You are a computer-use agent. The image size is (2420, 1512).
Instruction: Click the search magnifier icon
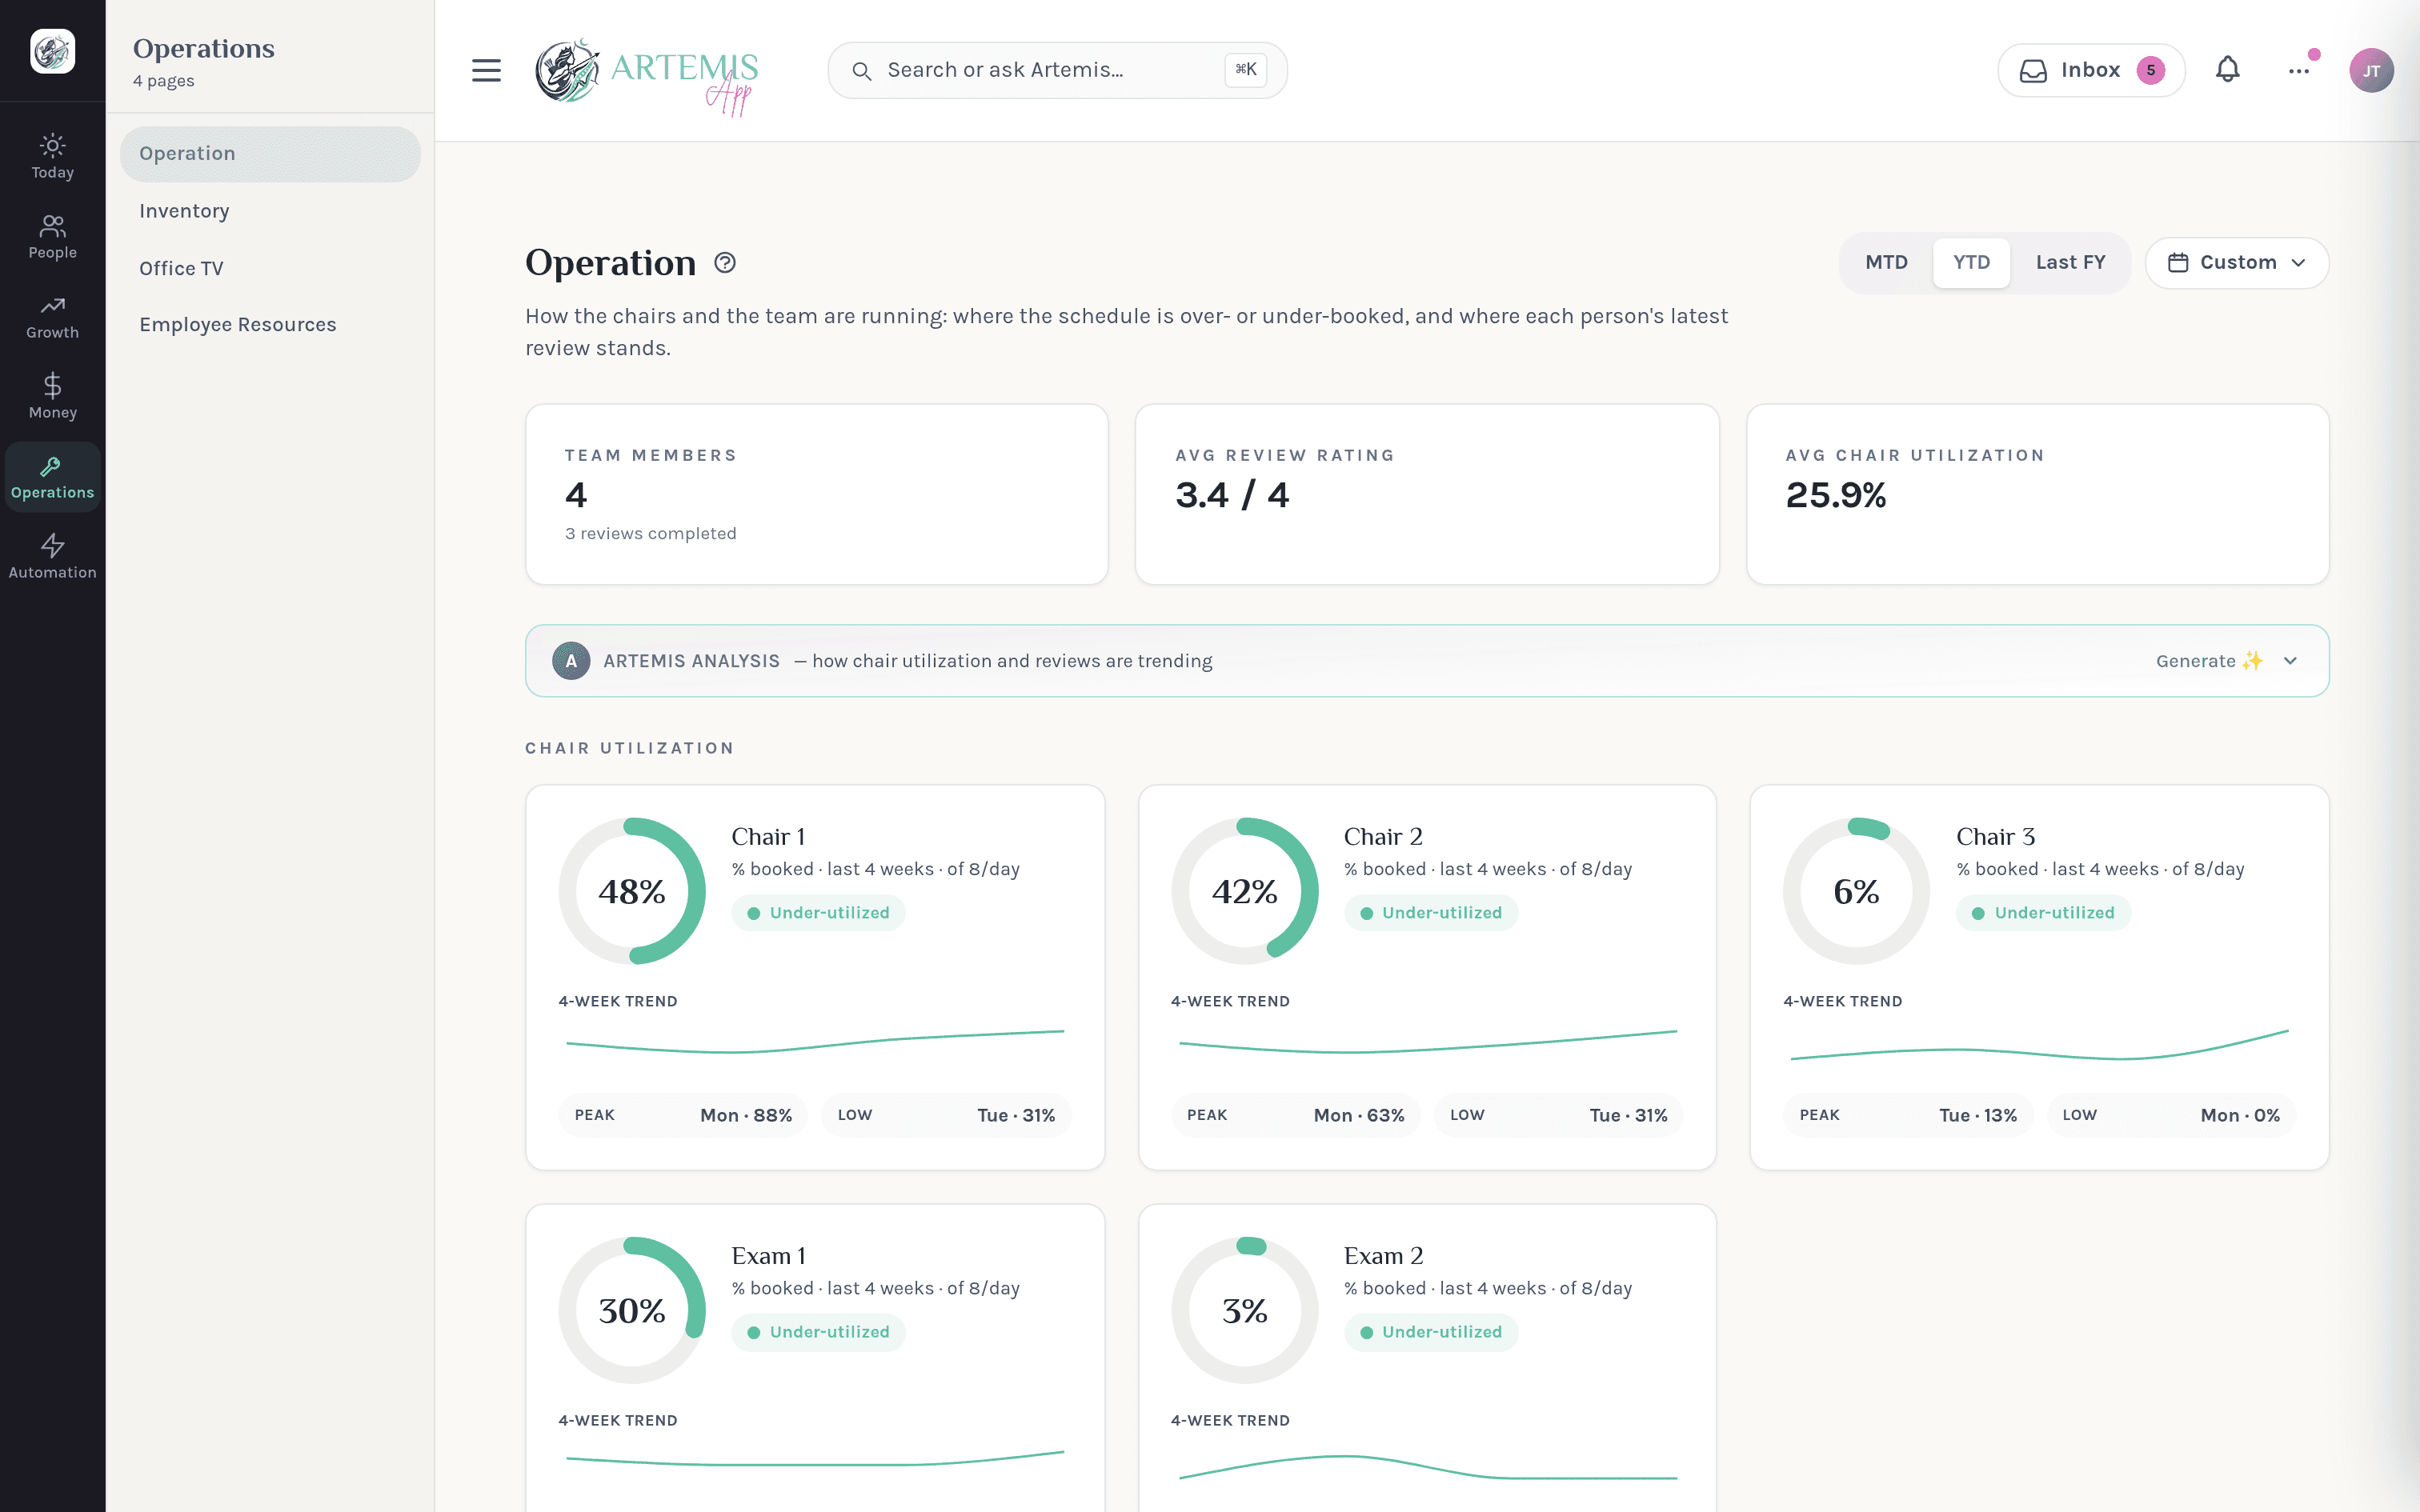[x=861, y=71]
